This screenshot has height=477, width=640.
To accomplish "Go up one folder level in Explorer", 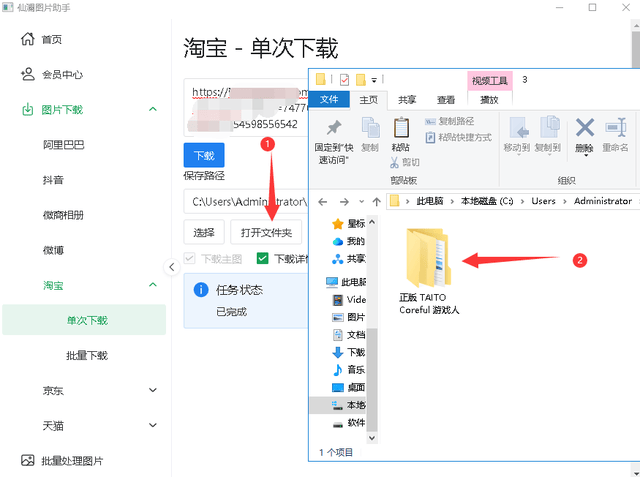I will (x=376, y=202).
